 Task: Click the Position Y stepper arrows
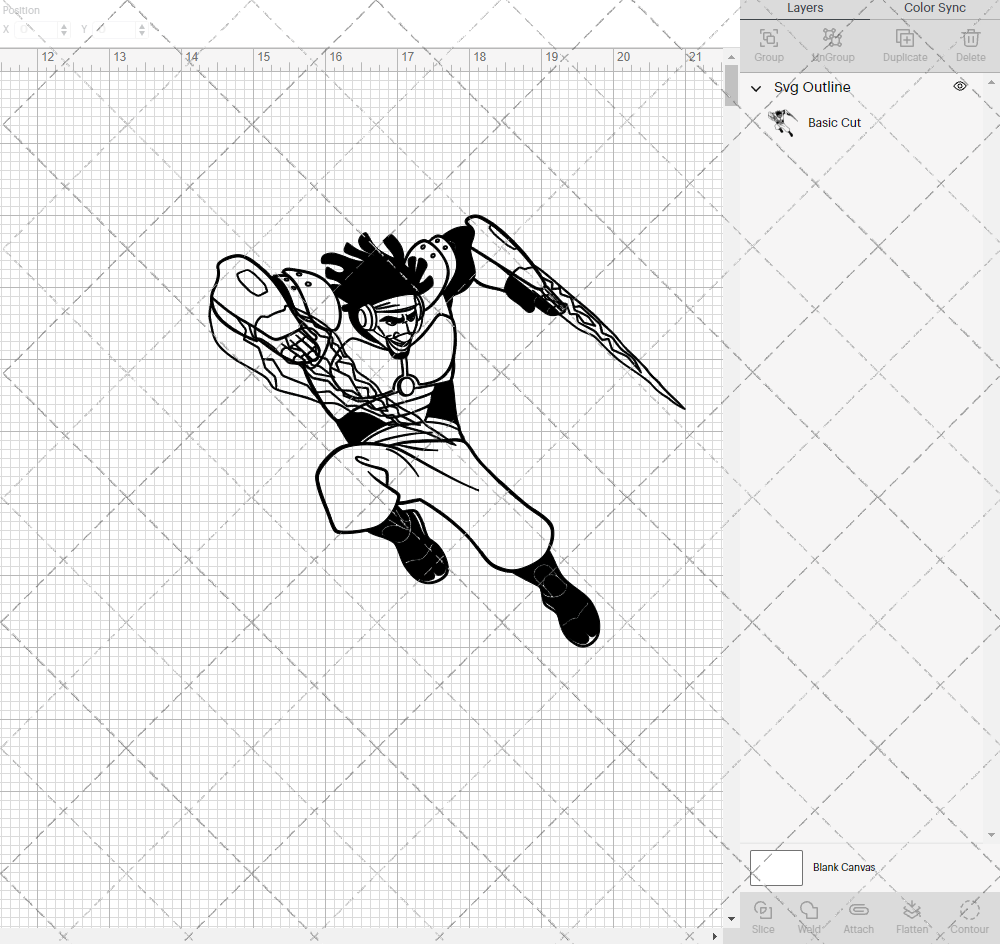(142, 29)
